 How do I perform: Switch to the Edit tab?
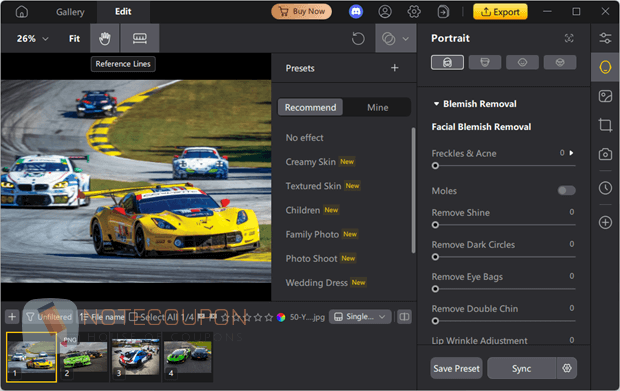pos(123,11)
